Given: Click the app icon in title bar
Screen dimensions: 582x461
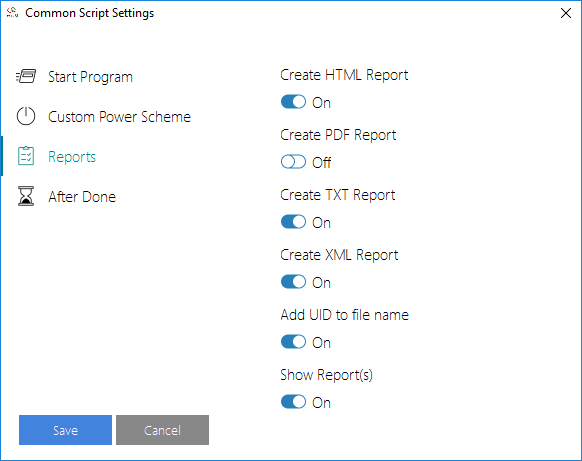Looking at the screenshot, I should tap(12, 13).
